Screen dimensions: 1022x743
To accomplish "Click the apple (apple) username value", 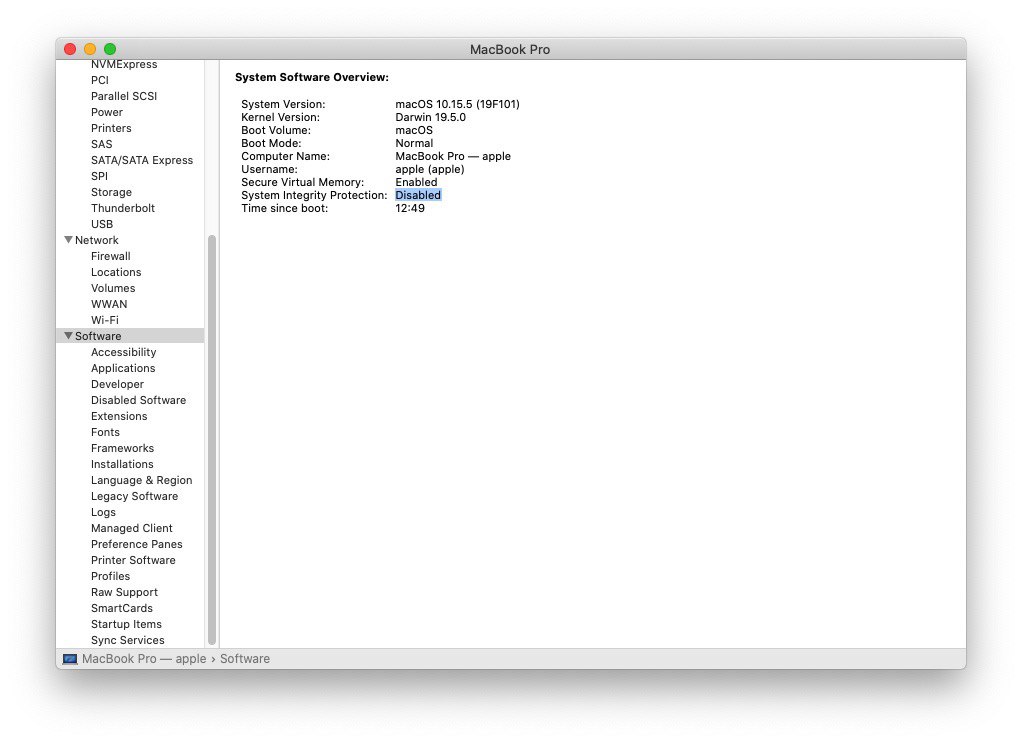I will (x=430, y=169).
